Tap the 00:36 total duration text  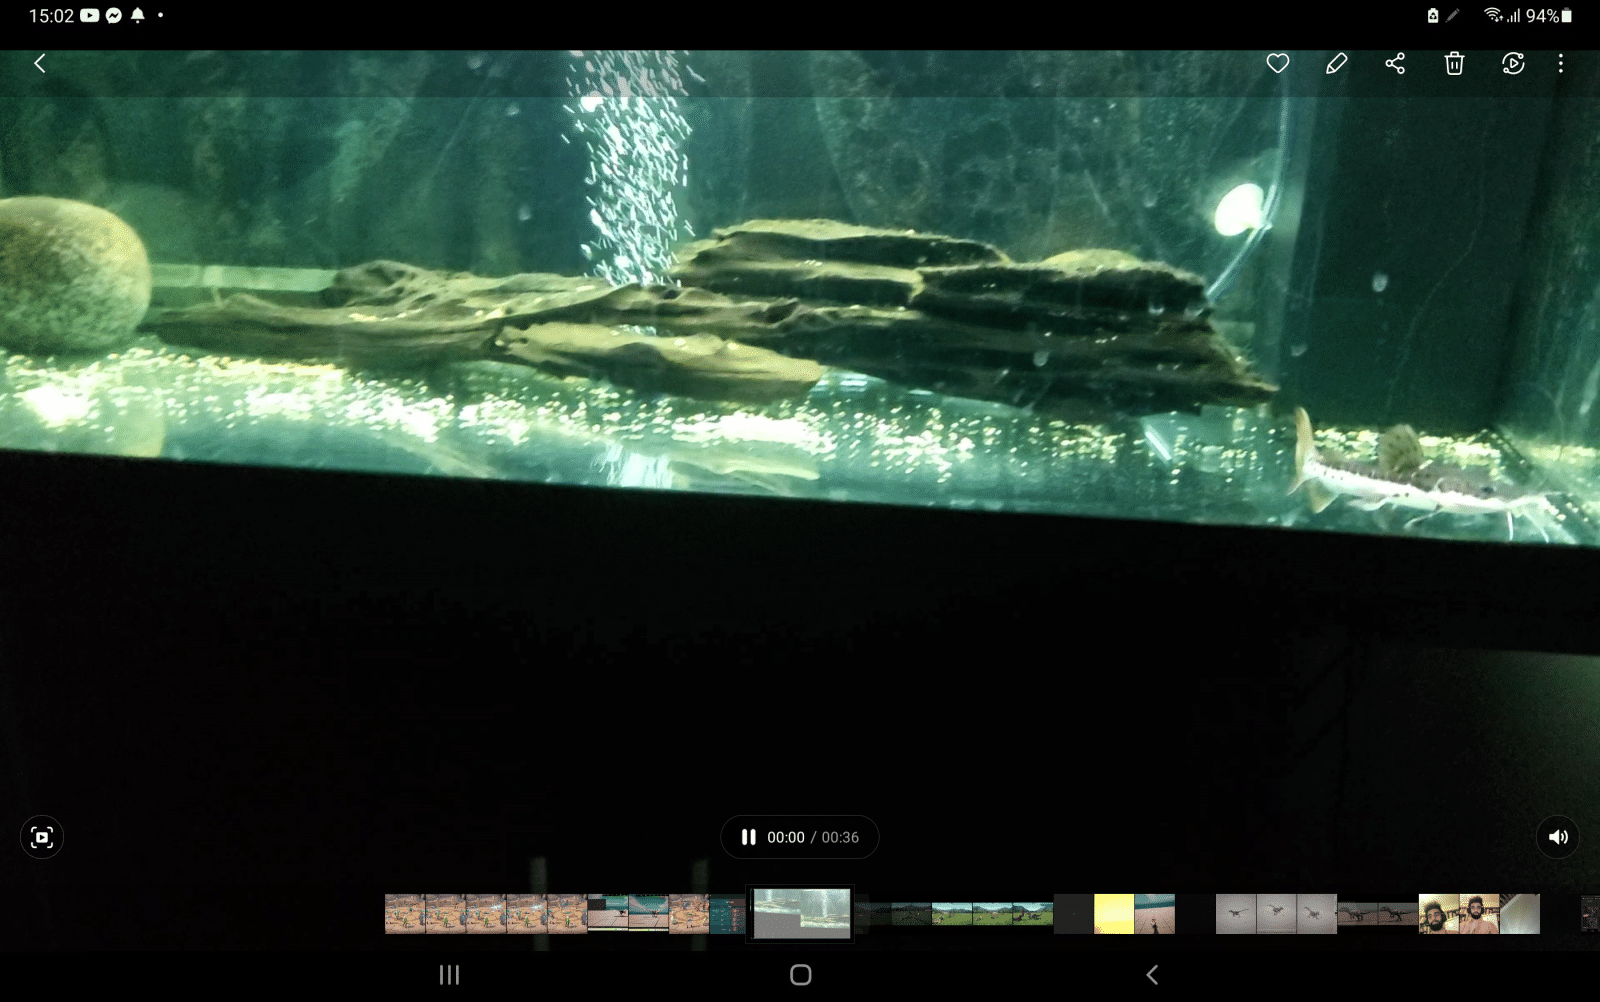840,837
